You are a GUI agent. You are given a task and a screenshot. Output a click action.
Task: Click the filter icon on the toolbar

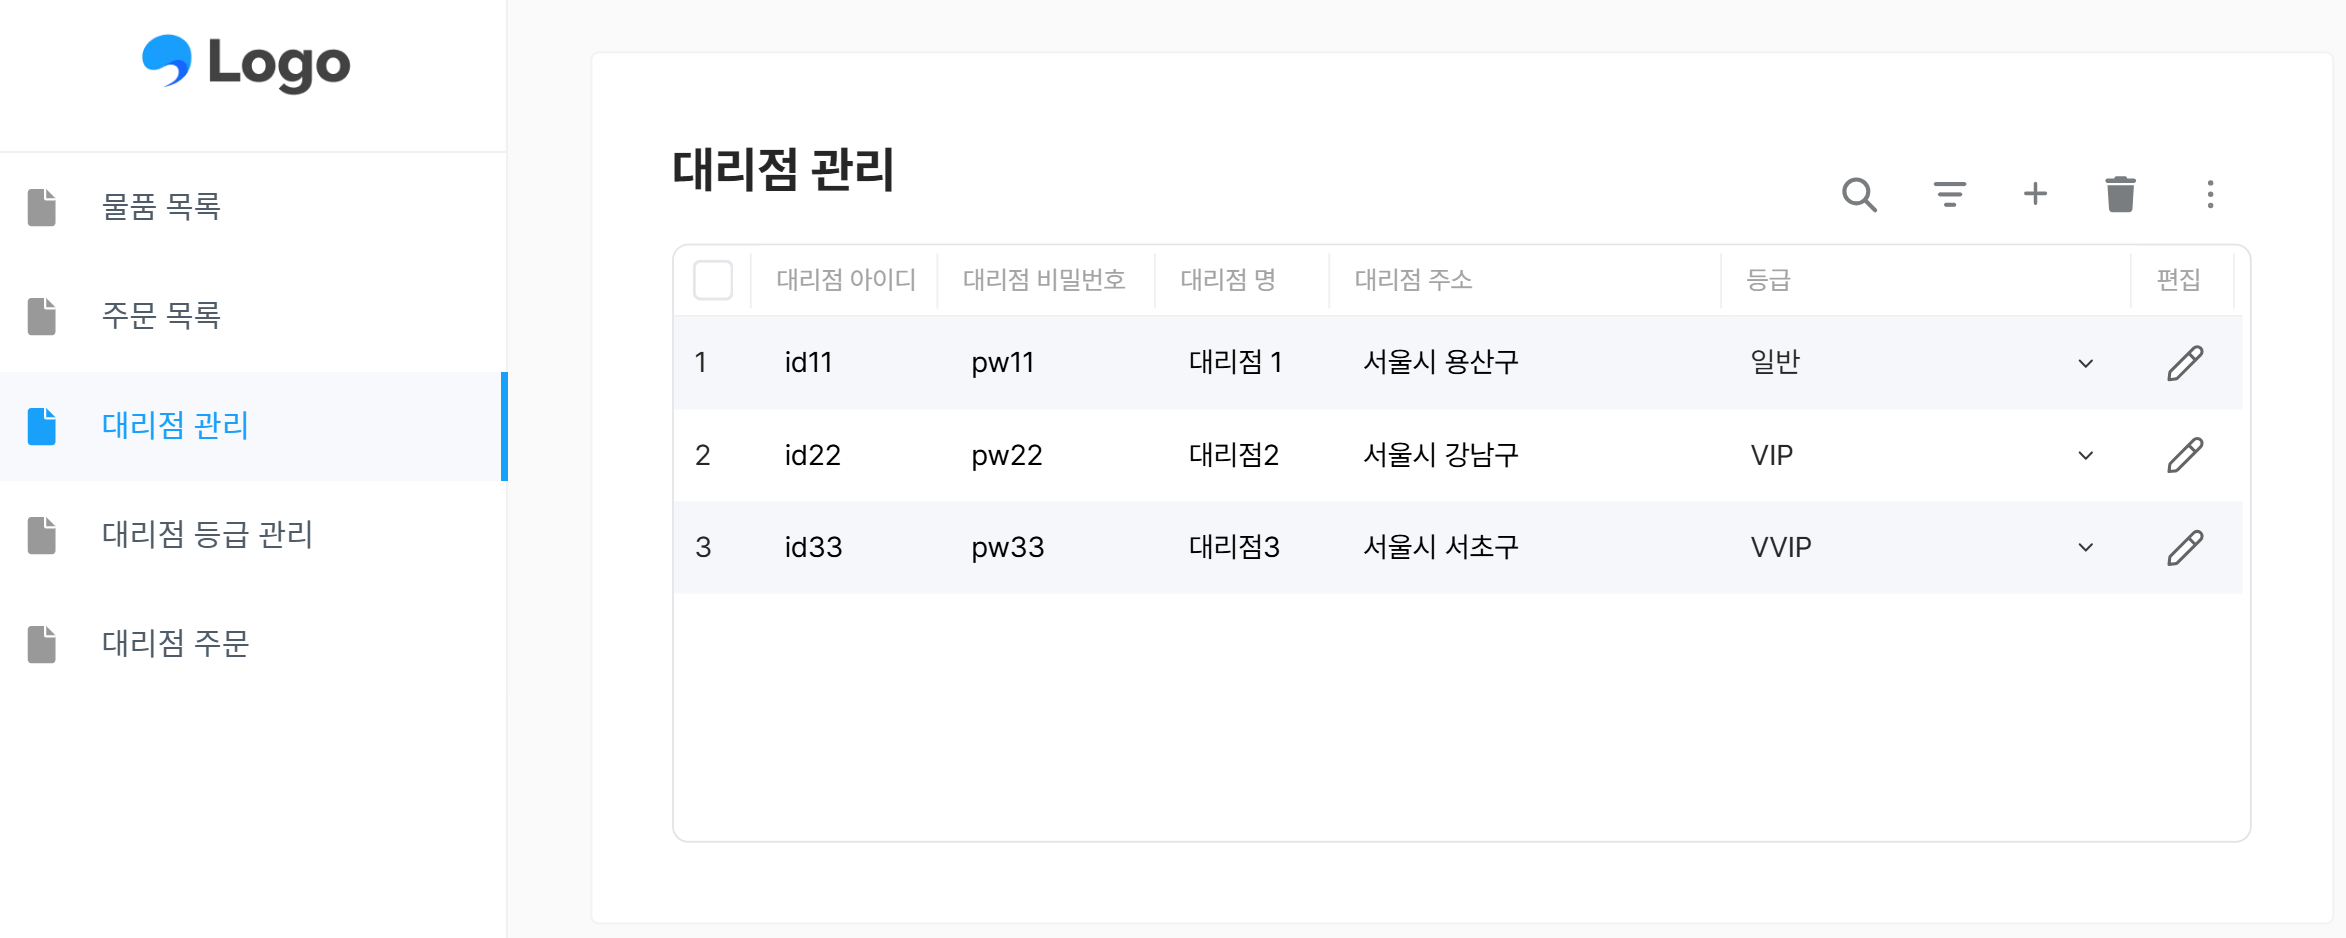click(1948, 195)
